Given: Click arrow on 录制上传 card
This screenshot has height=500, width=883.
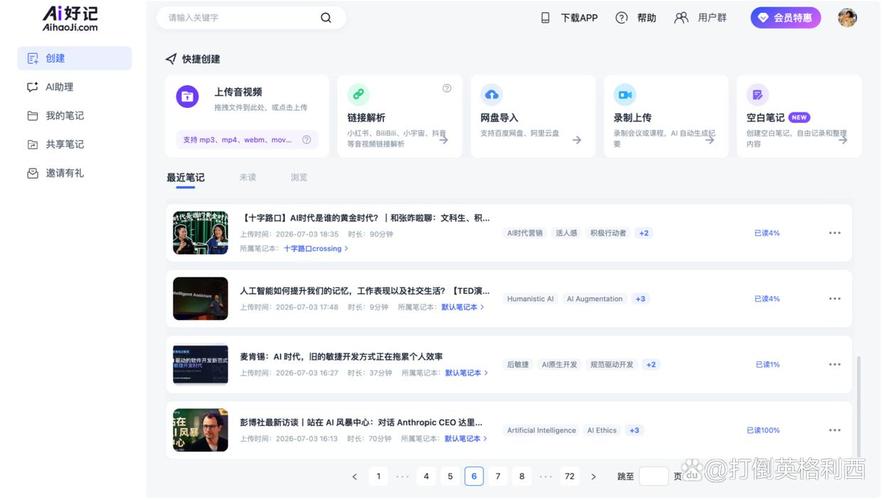Looking at the screenshot, I should (x=710, y=140).
